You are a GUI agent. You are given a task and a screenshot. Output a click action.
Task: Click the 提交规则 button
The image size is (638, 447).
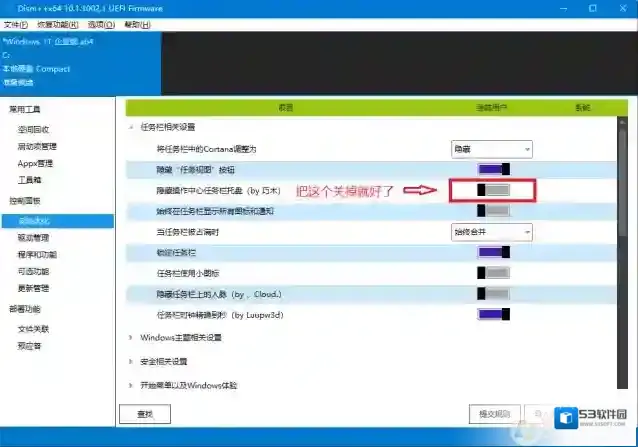pos(493,413)
